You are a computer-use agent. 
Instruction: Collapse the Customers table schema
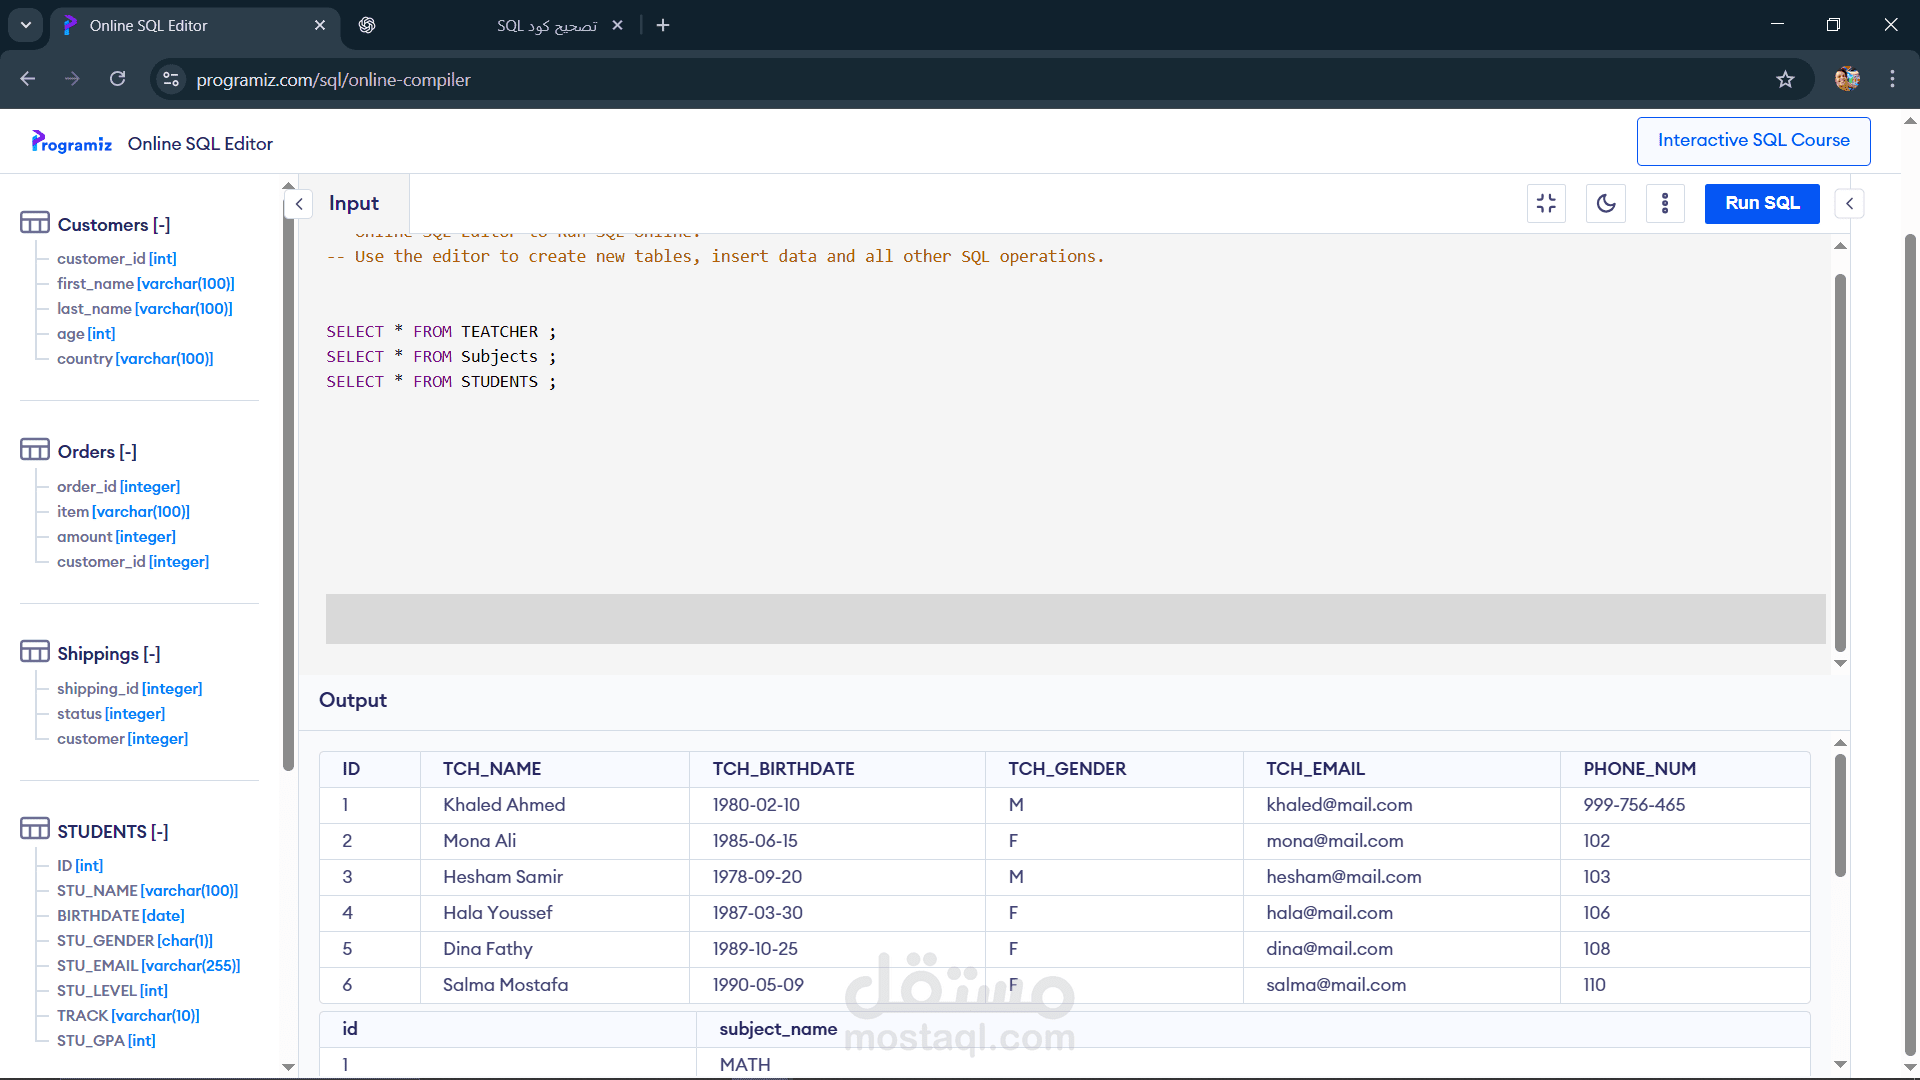point(161,225)
